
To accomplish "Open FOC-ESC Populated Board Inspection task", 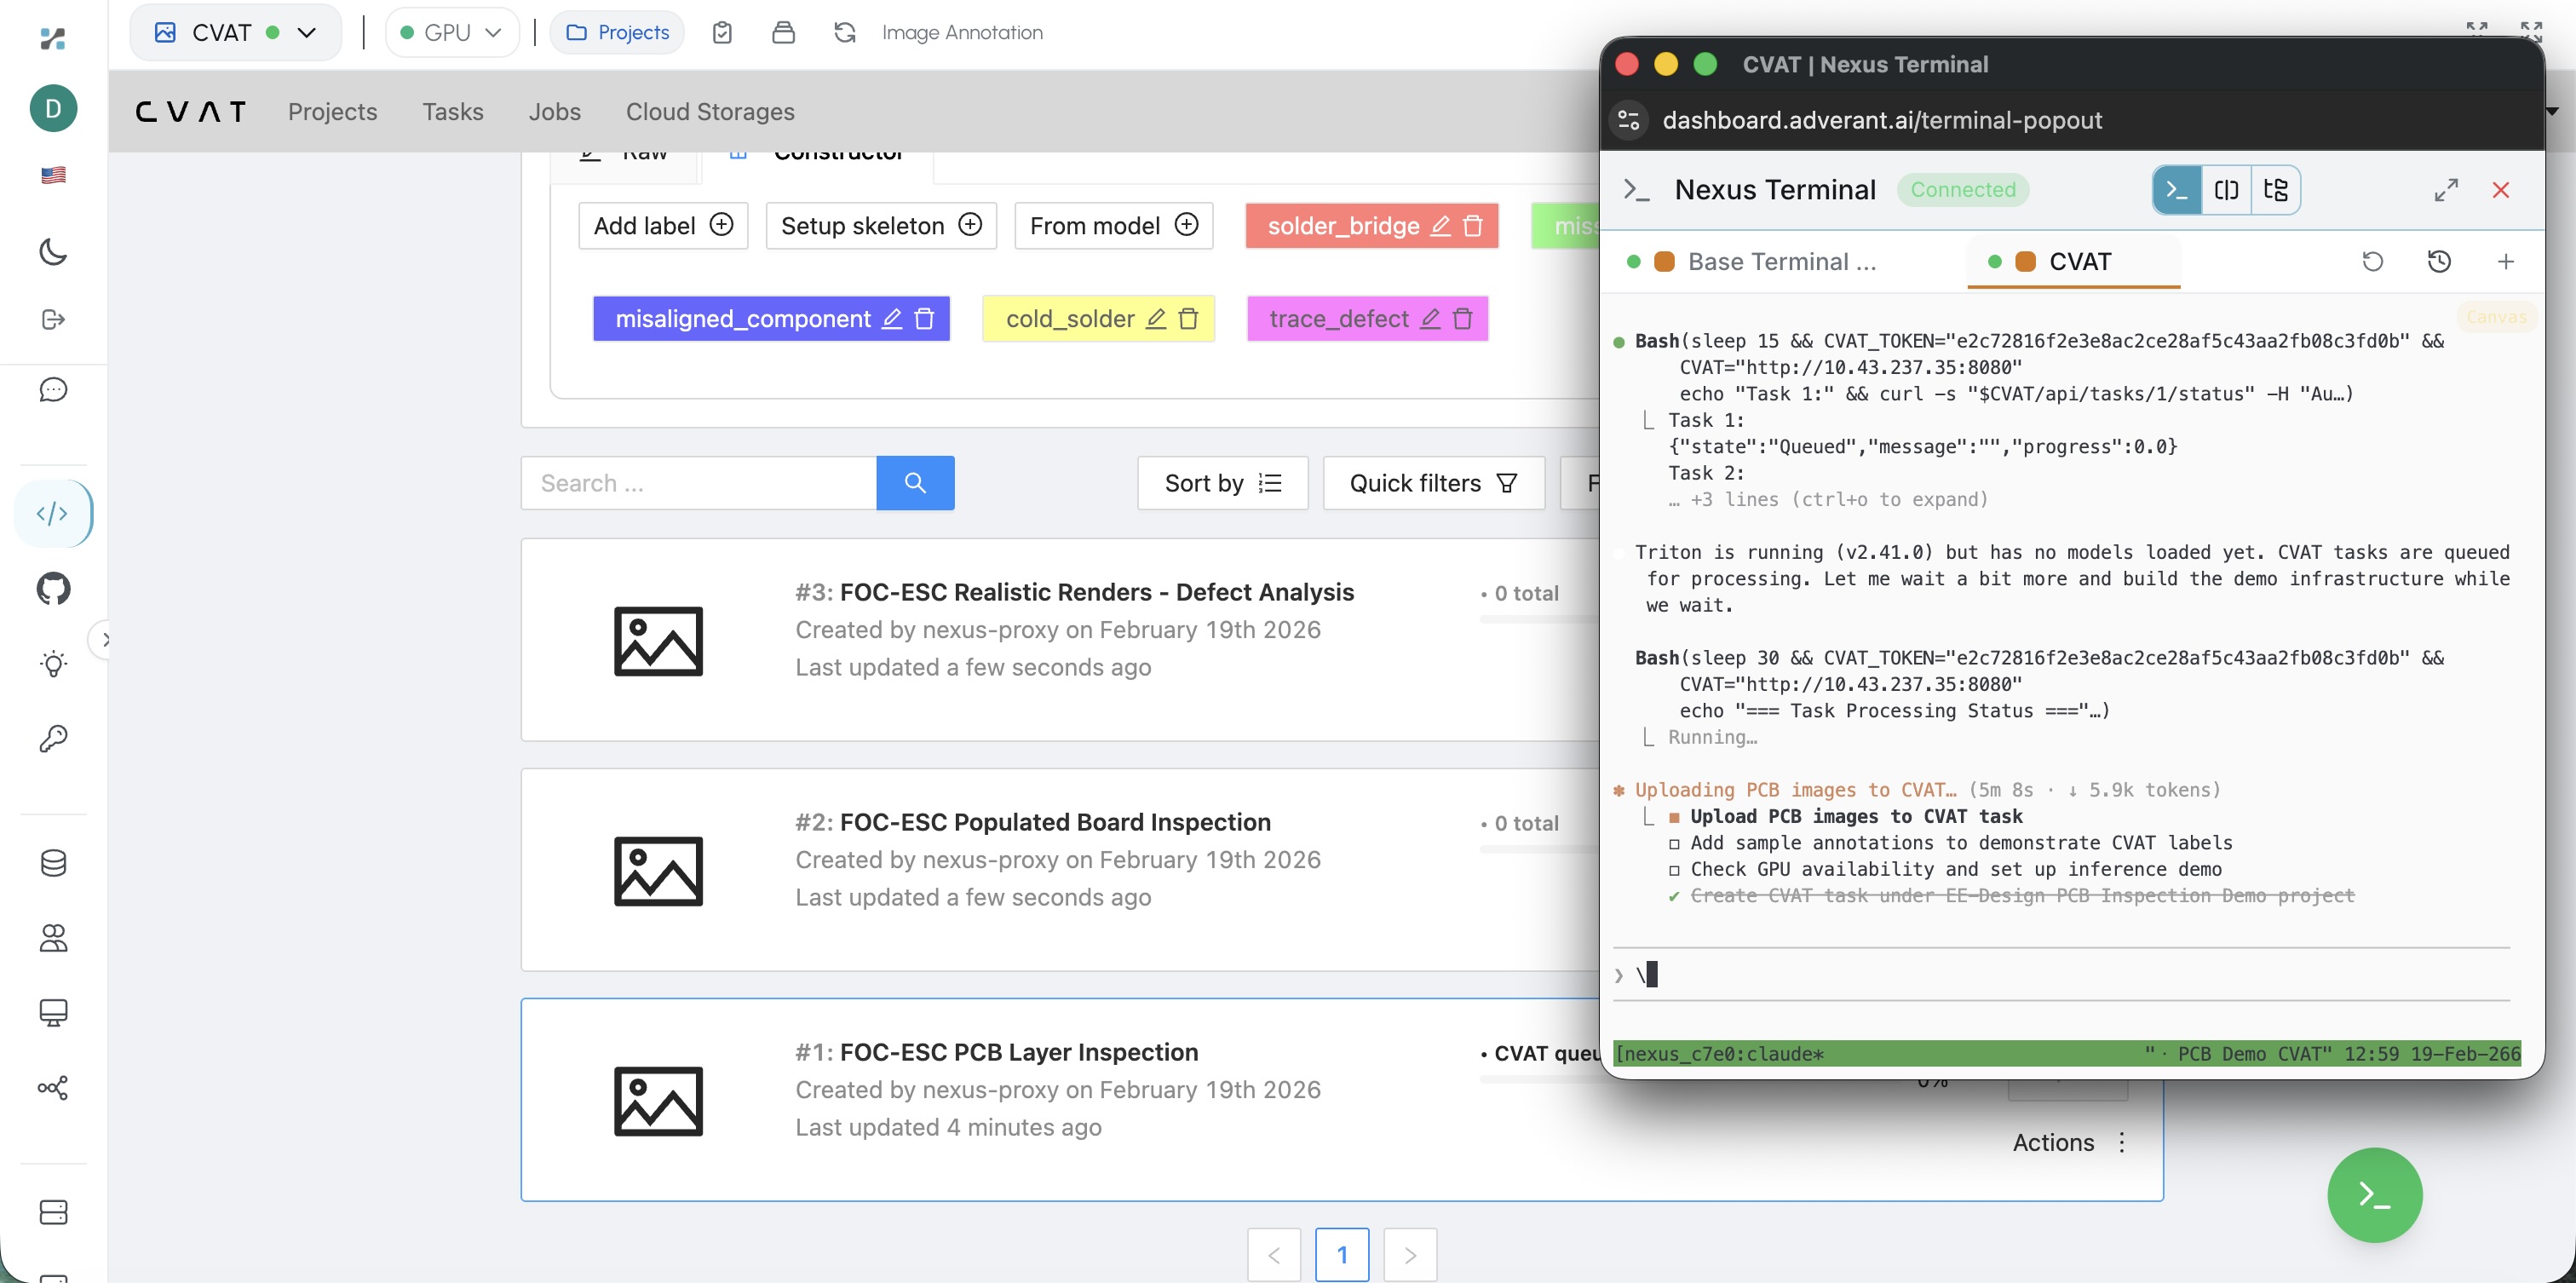I will coord(1054,822).
